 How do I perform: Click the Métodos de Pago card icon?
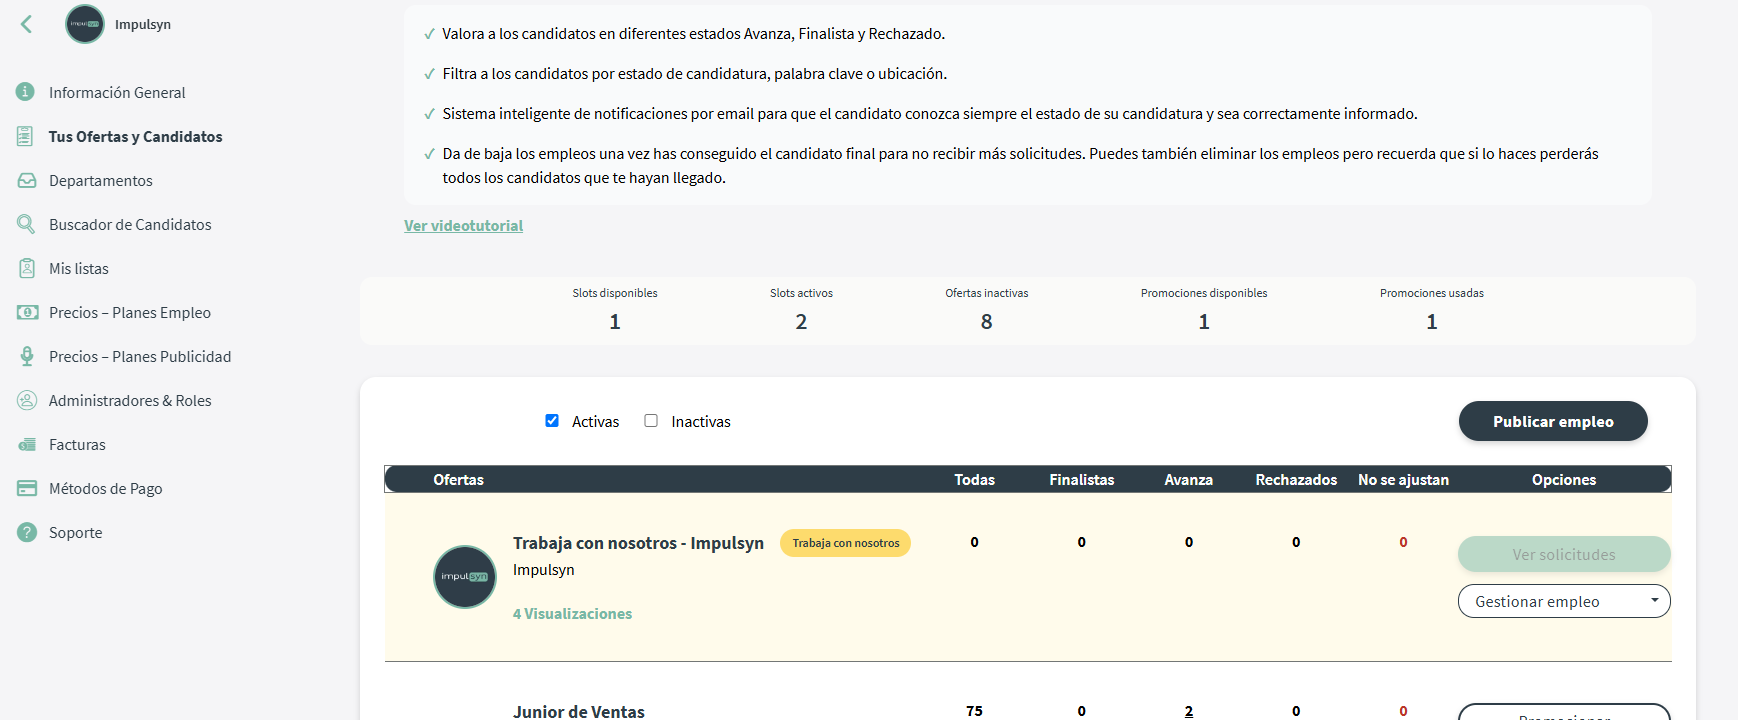pos(27,488)
